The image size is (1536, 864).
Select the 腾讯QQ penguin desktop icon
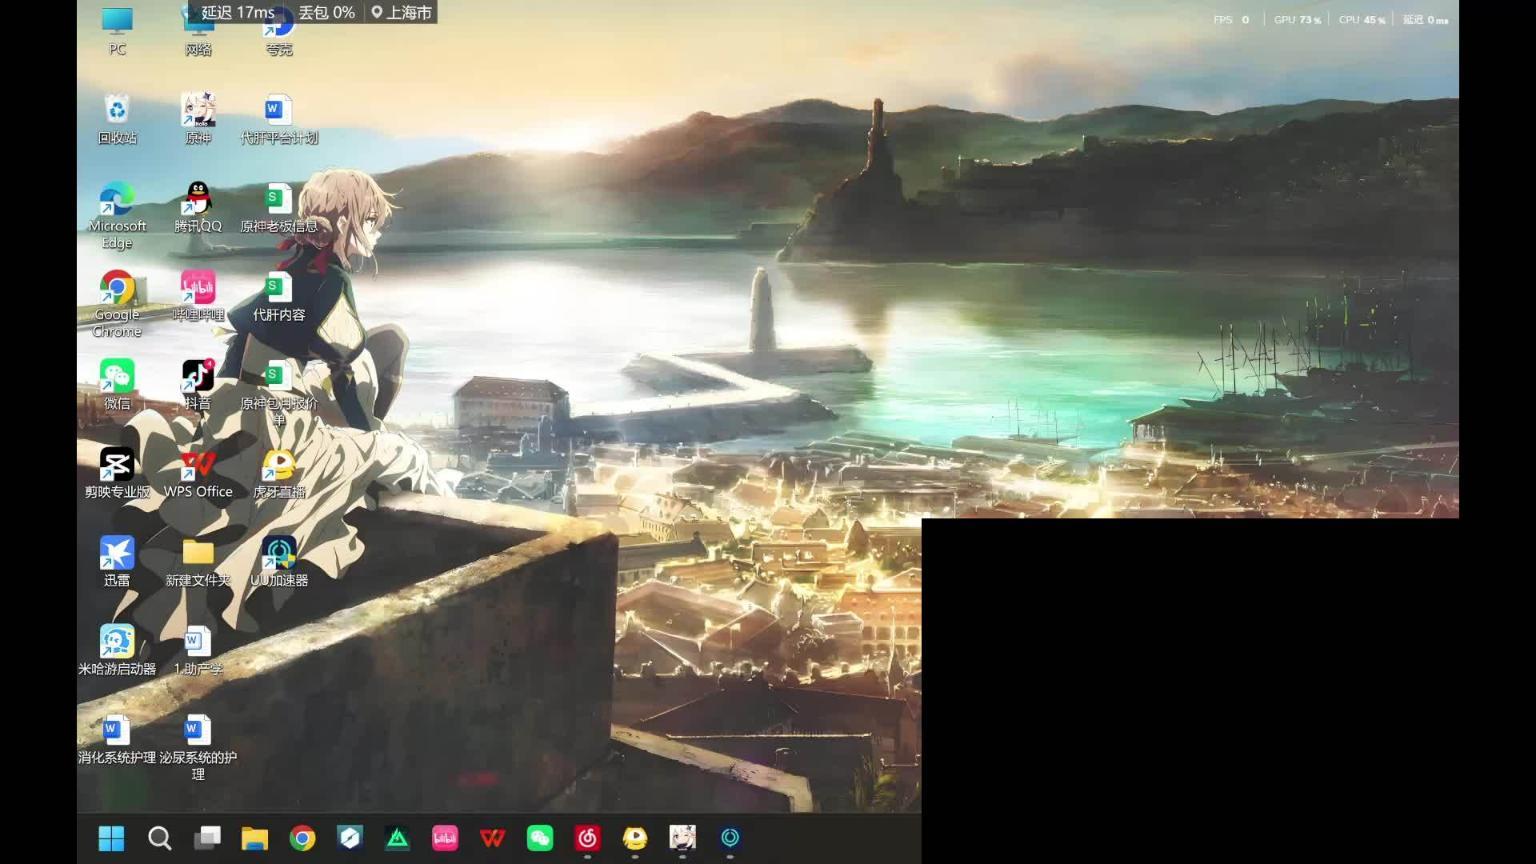pos(198,200)
